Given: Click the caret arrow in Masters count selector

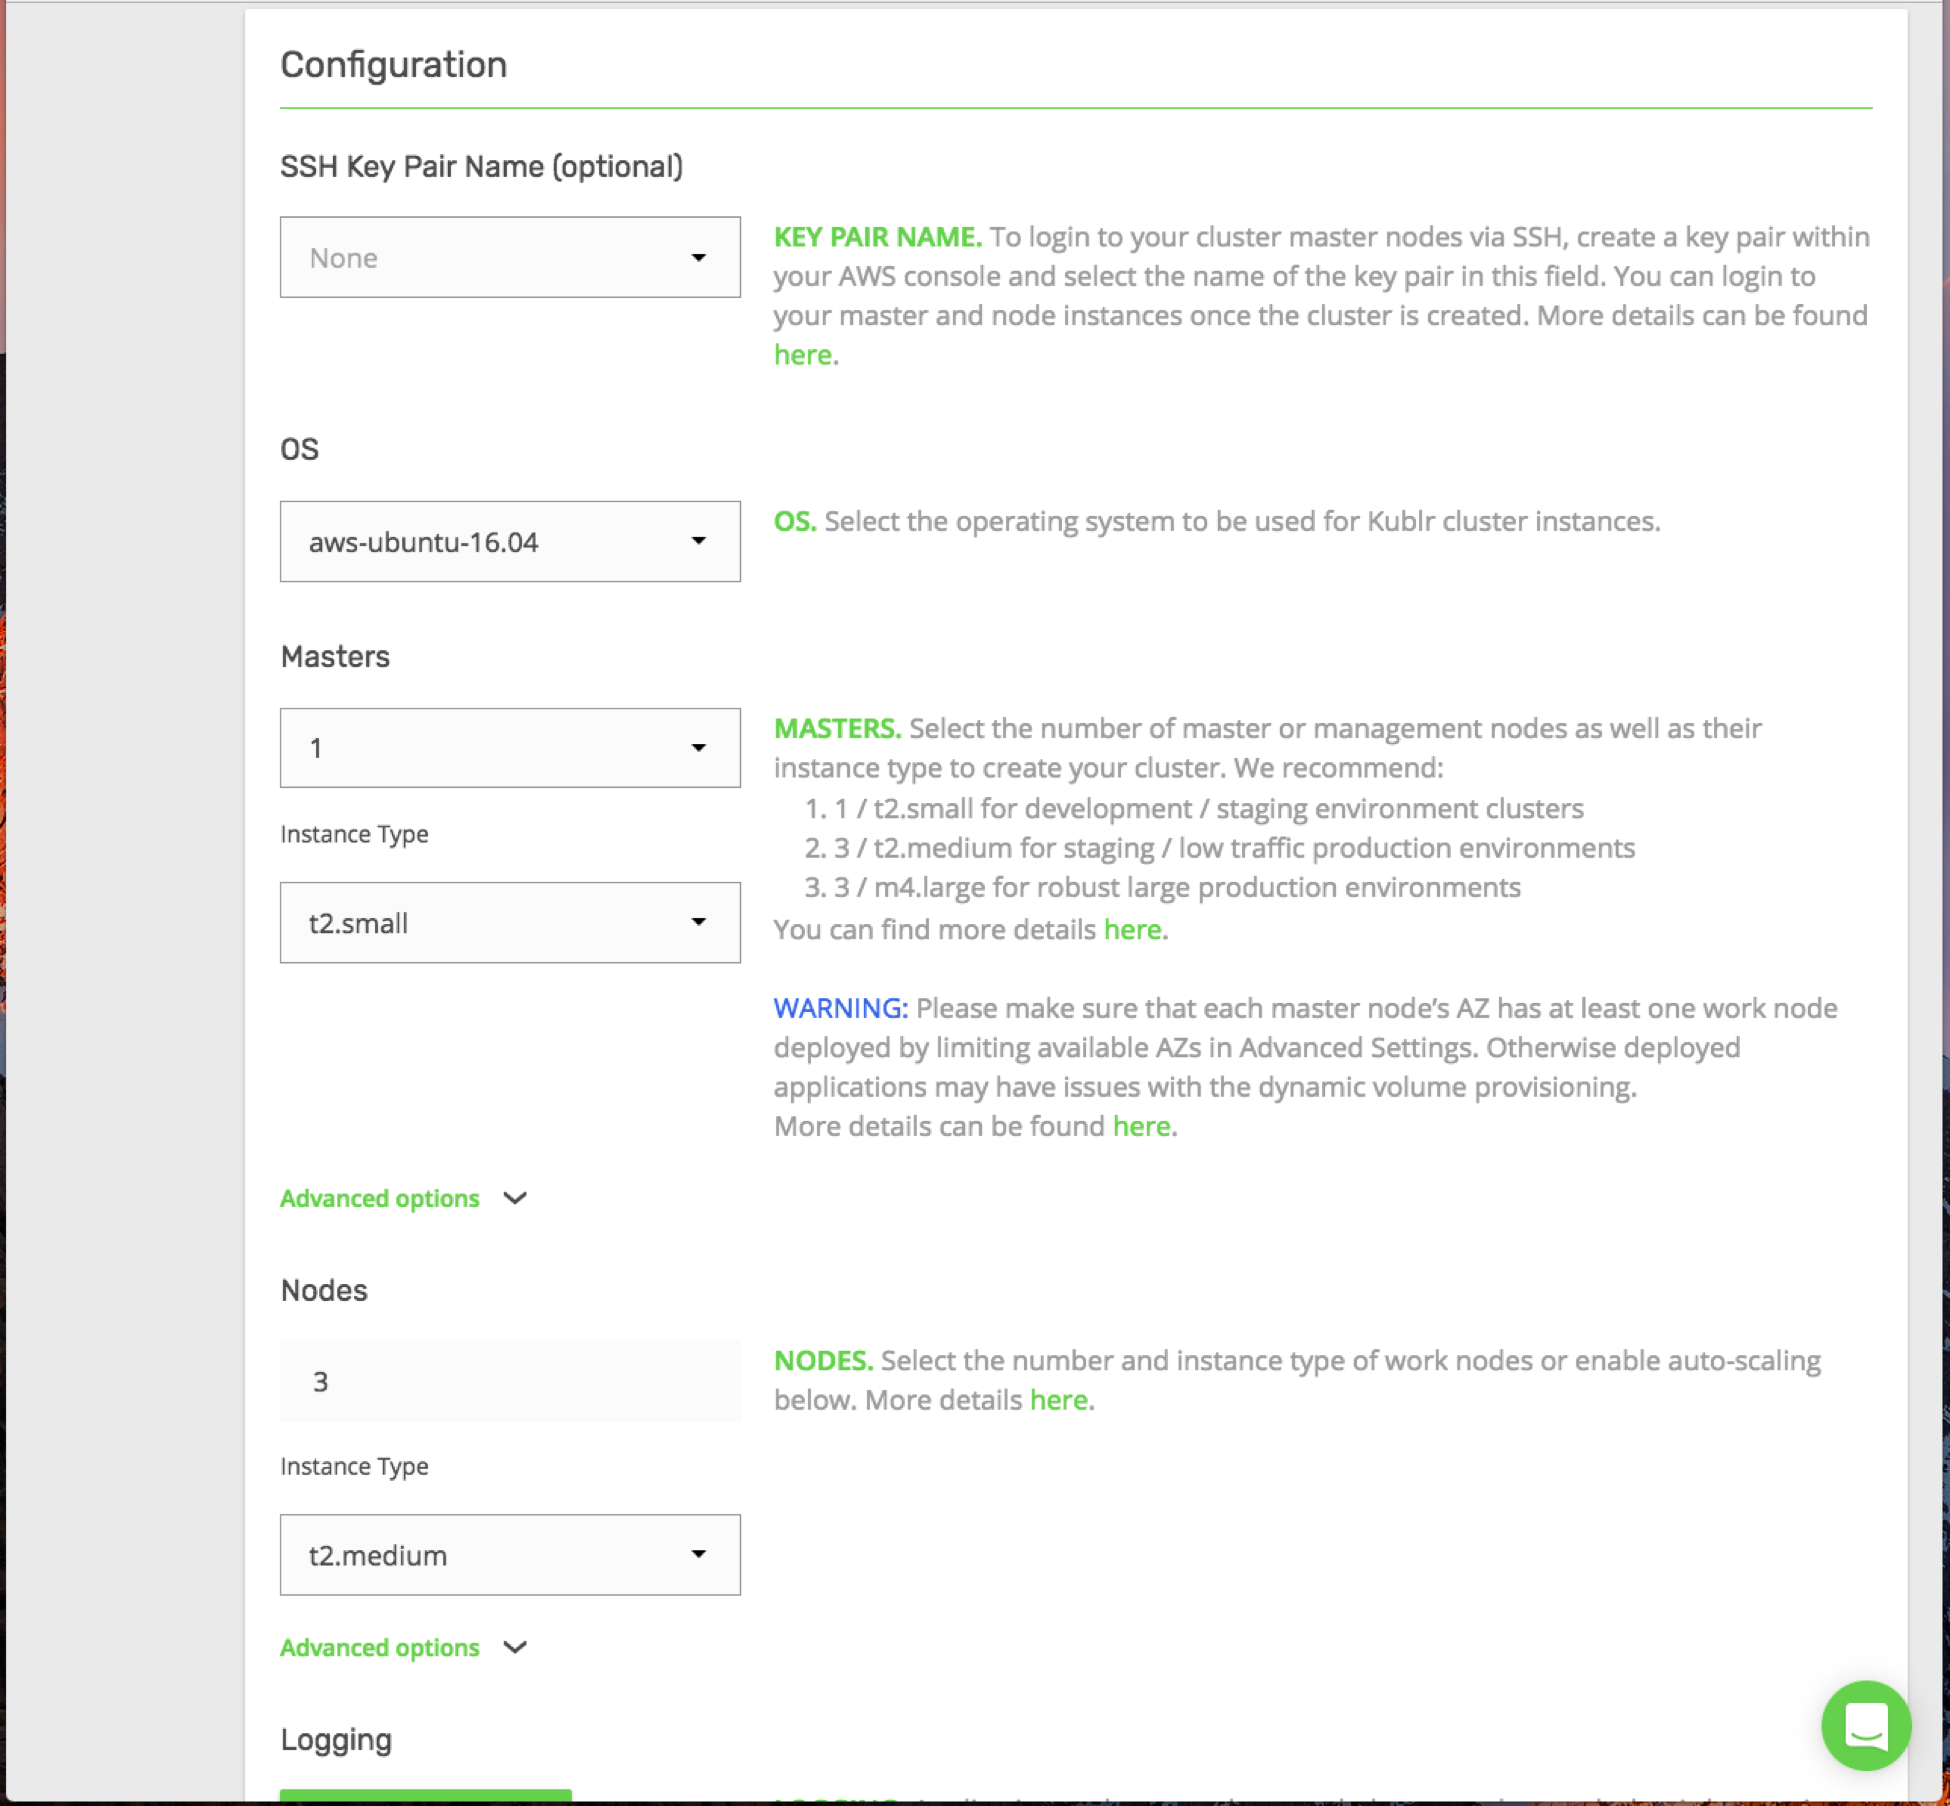Looking at the screenshot, I should tap(698, 748).
